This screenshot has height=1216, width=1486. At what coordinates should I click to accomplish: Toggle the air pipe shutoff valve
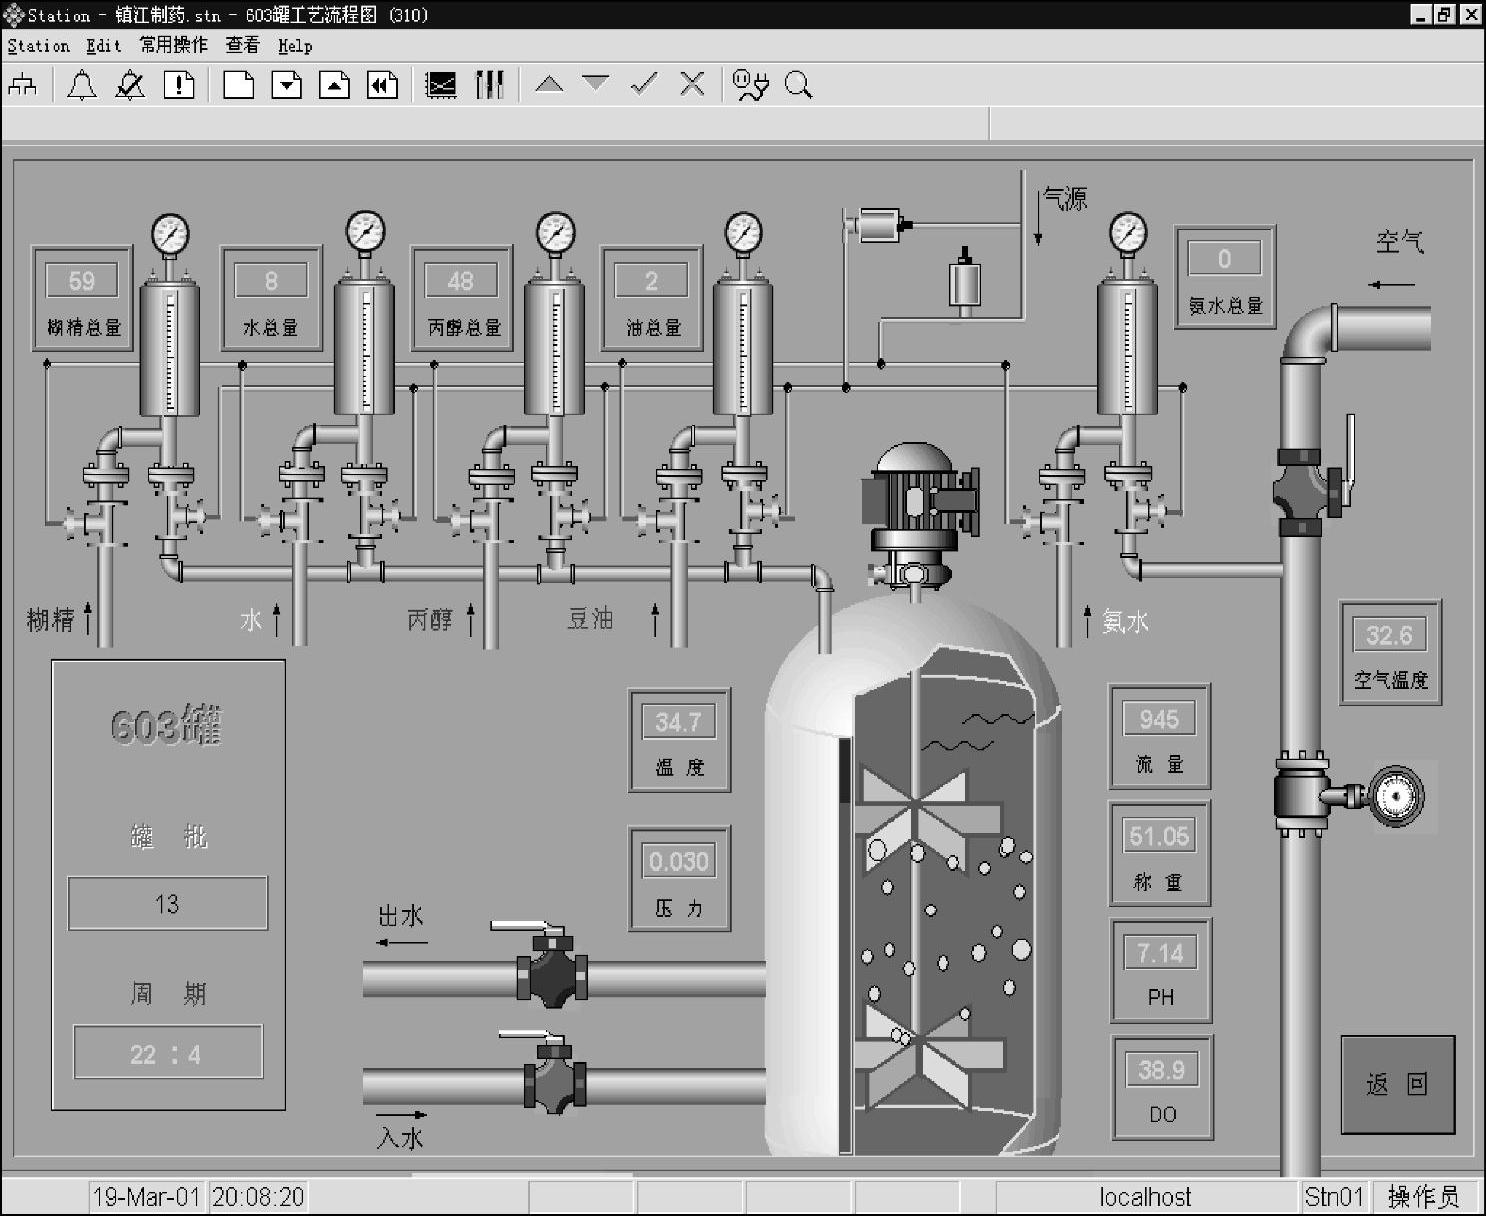1303,492
